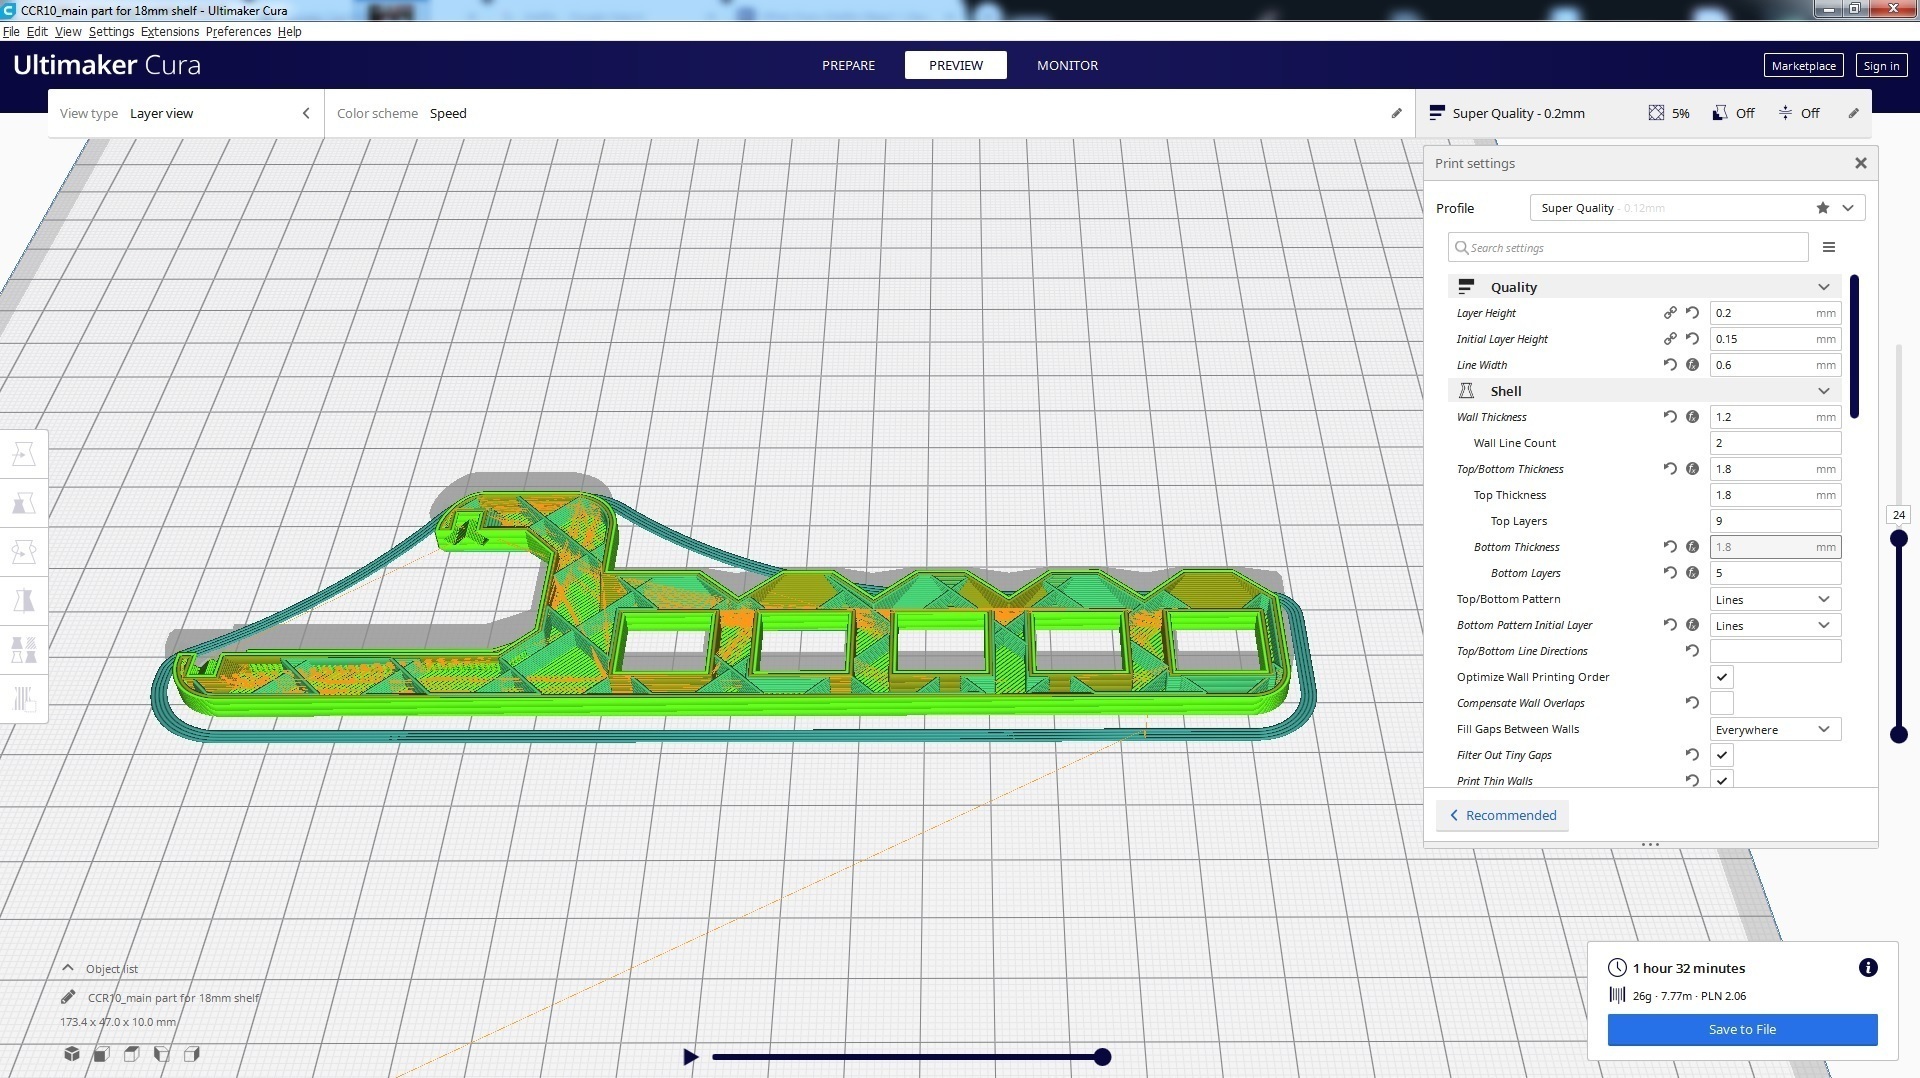
Task: Switch back to Recommended settings
Action: [1502, 815]
